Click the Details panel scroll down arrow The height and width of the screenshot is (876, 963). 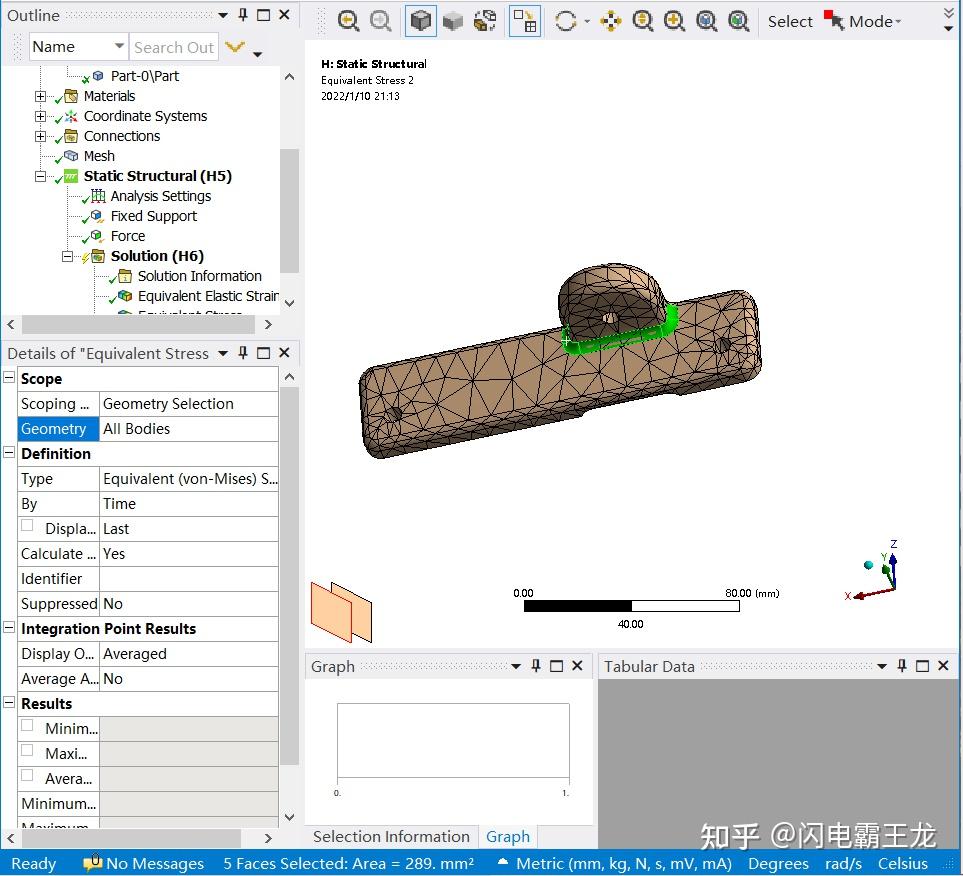point(289,818)
